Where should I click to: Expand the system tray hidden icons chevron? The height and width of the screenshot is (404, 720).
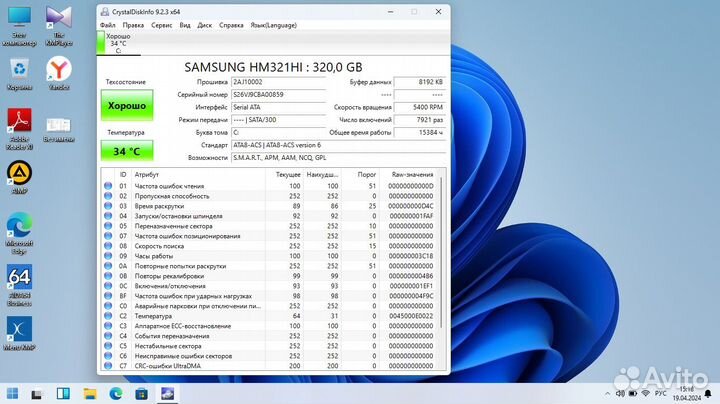pyautogui.click(x=608, y=394)
